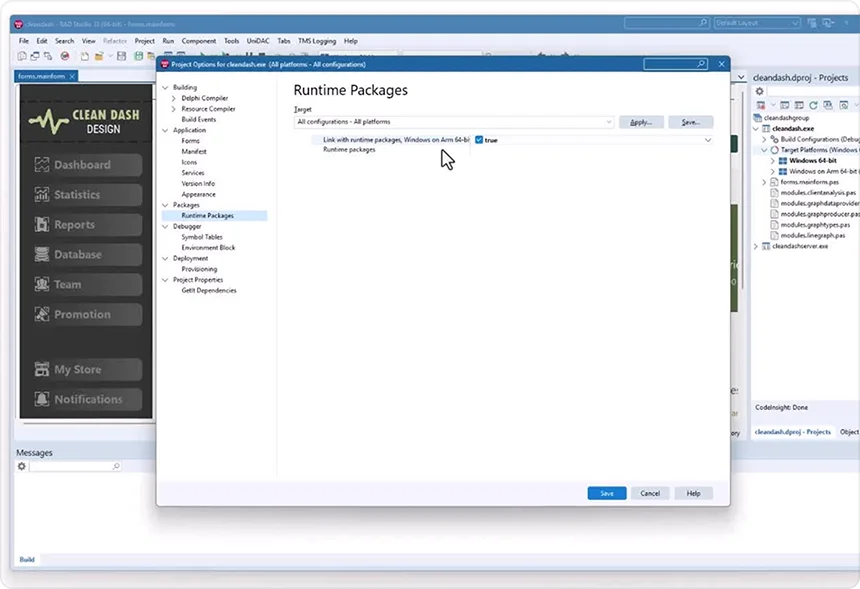860x589 pixels.
Task: Toggle the Link with runtime packages checkbox
Action: coord(479,140)
